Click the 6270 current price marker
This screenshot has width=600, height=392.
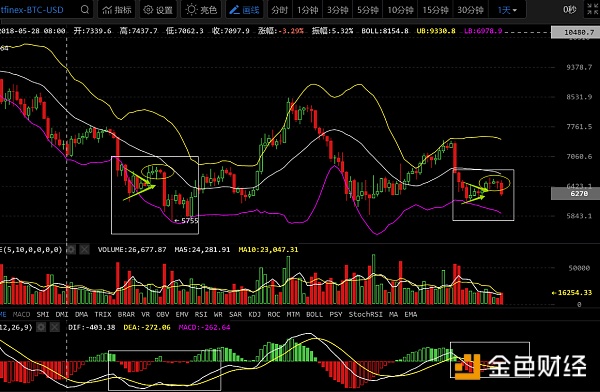(x=575, y=194)
